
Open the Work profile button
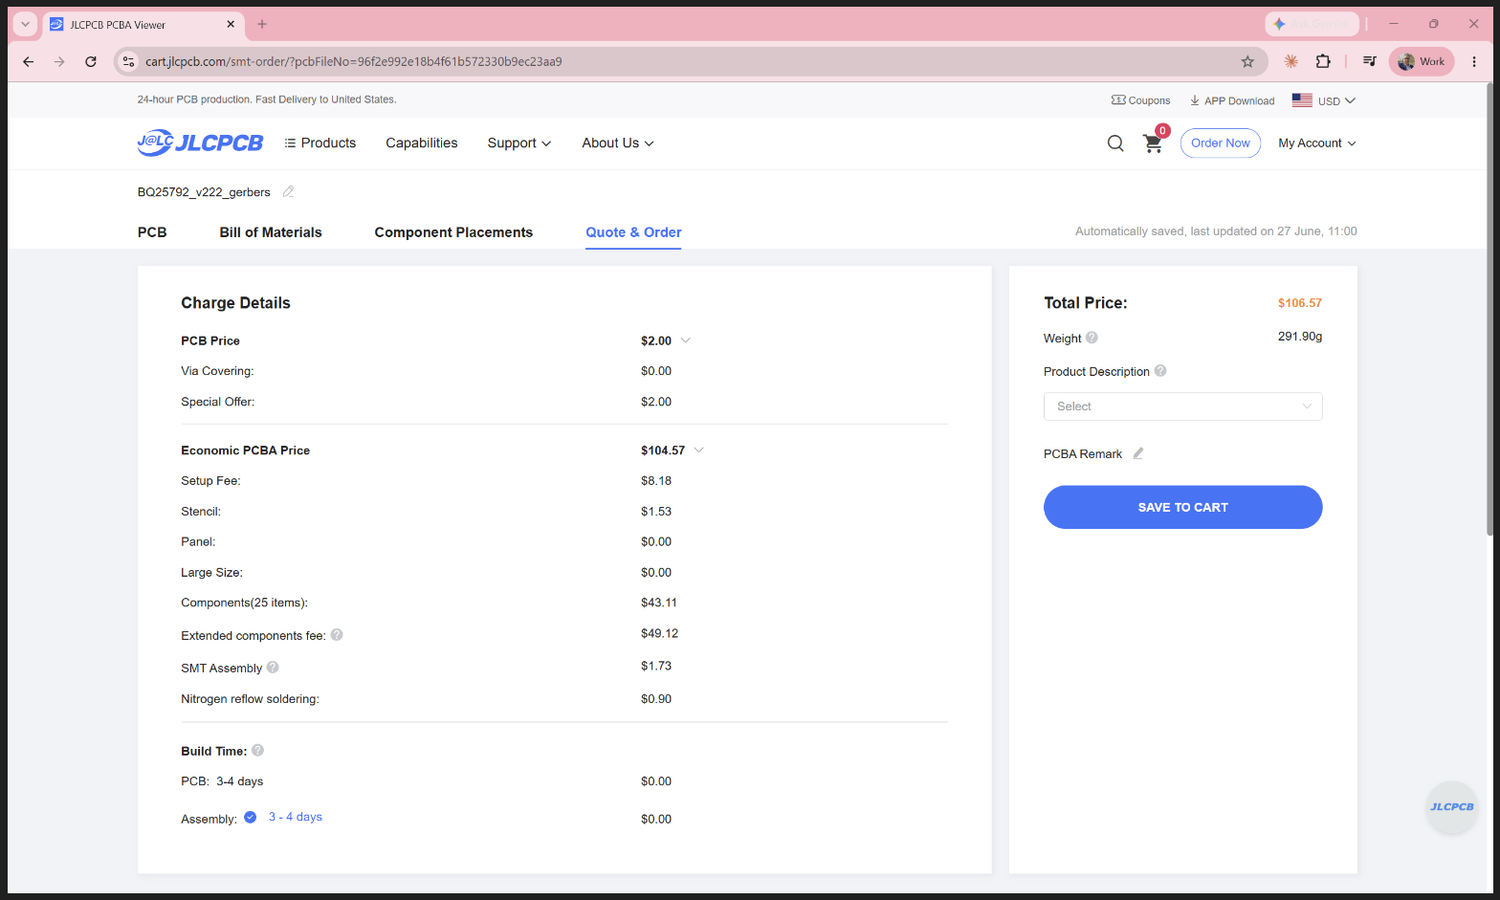coord(1421,61)
